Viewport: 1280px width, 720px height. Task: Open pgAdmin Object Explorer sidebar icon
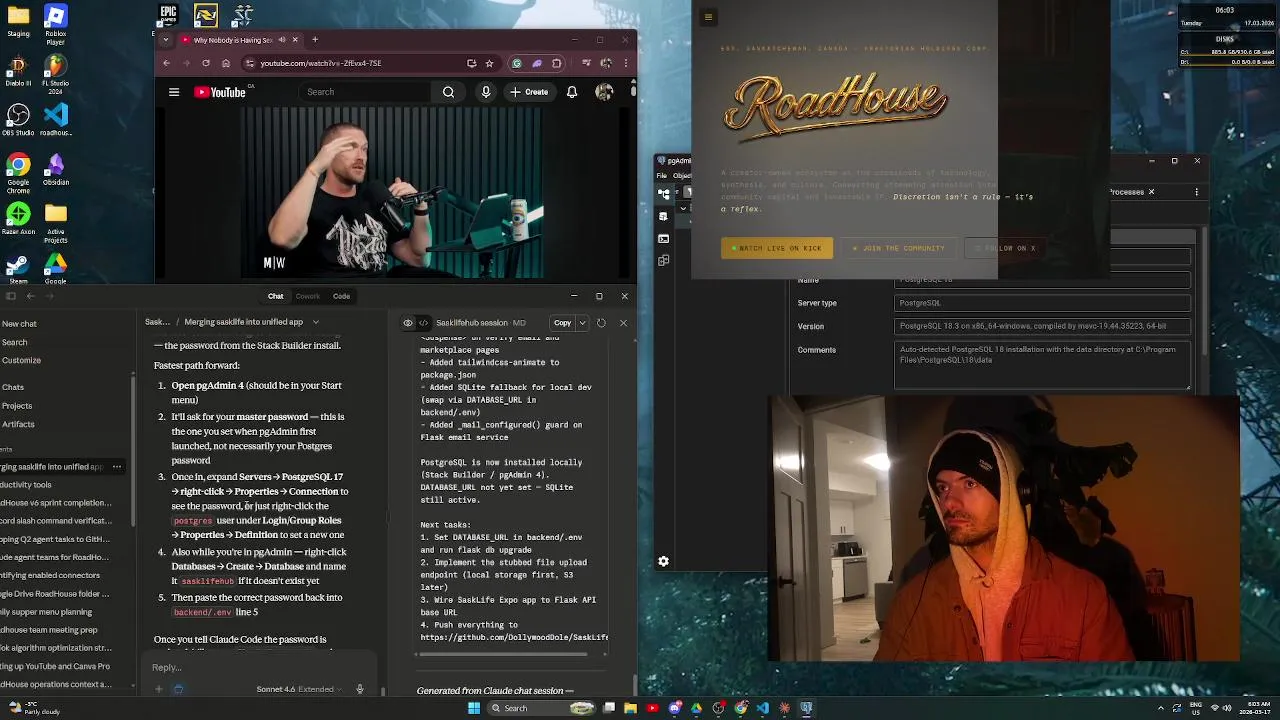pos(663,193)
